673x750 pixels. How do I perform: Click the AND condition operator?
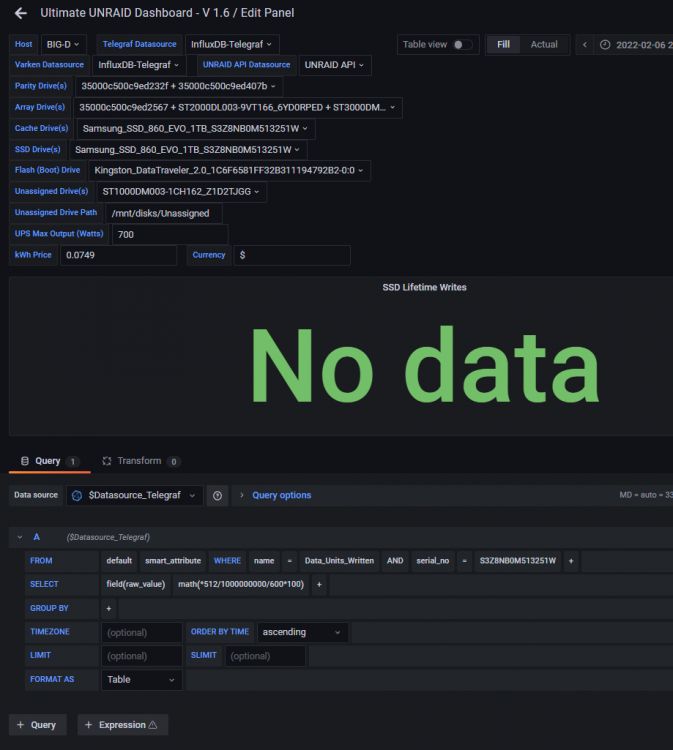(x=395, y=561)
